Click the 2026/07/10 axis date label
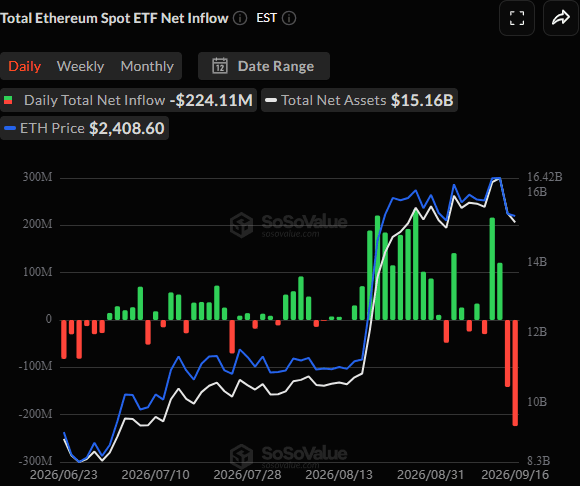 [x=155, y=475]
